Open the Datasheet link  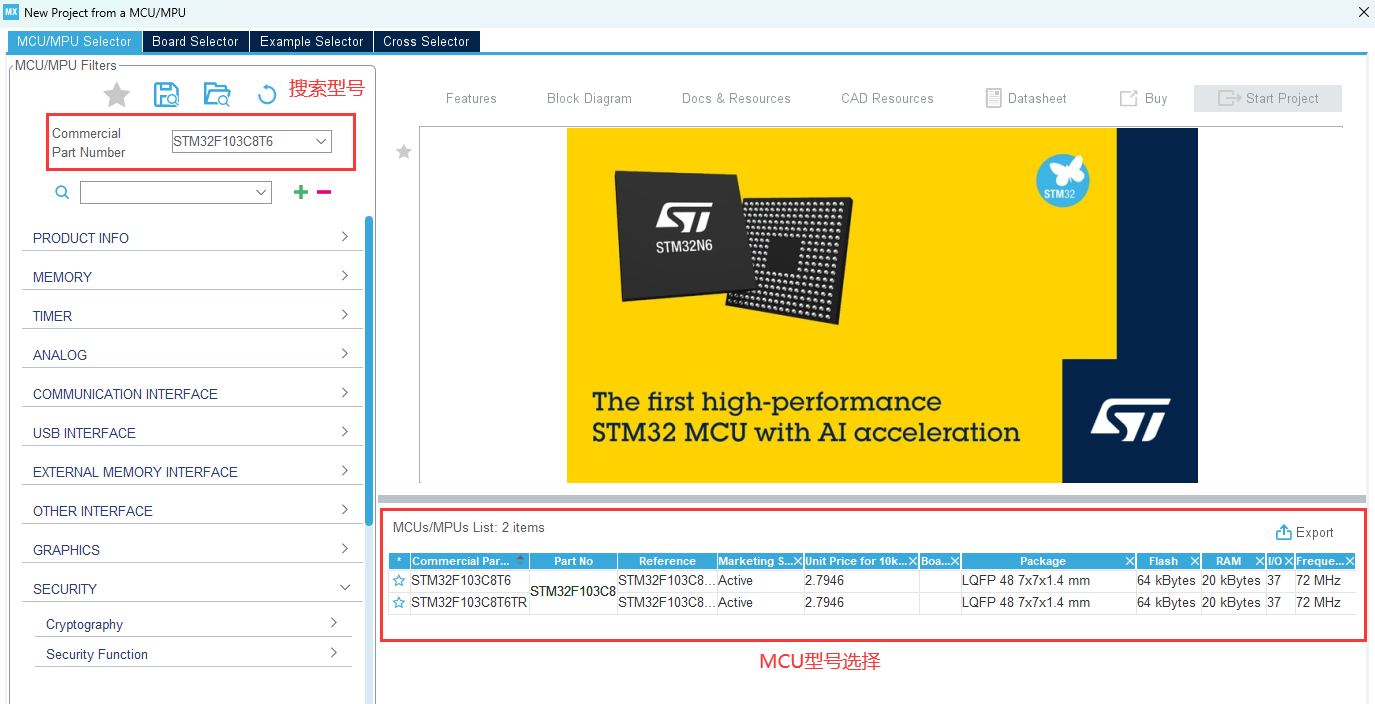[x=1026, y=98]
